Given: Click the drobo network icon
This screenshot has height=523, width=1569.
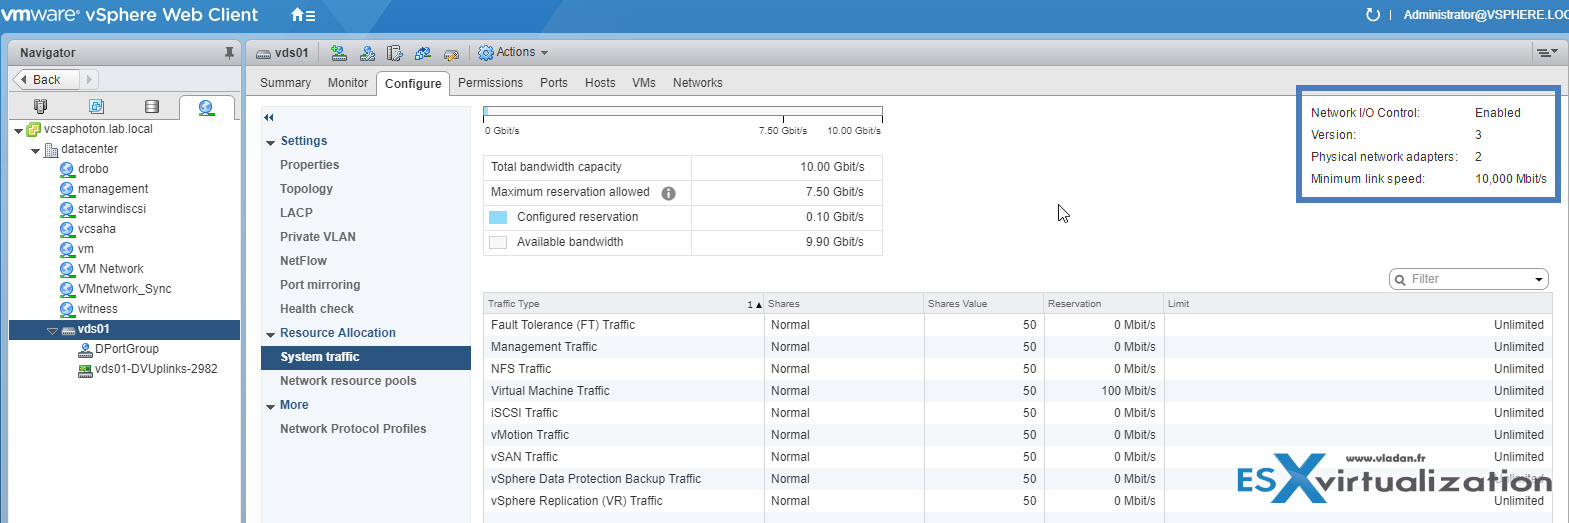Looking at the screenshot, I should click(67, 169).
